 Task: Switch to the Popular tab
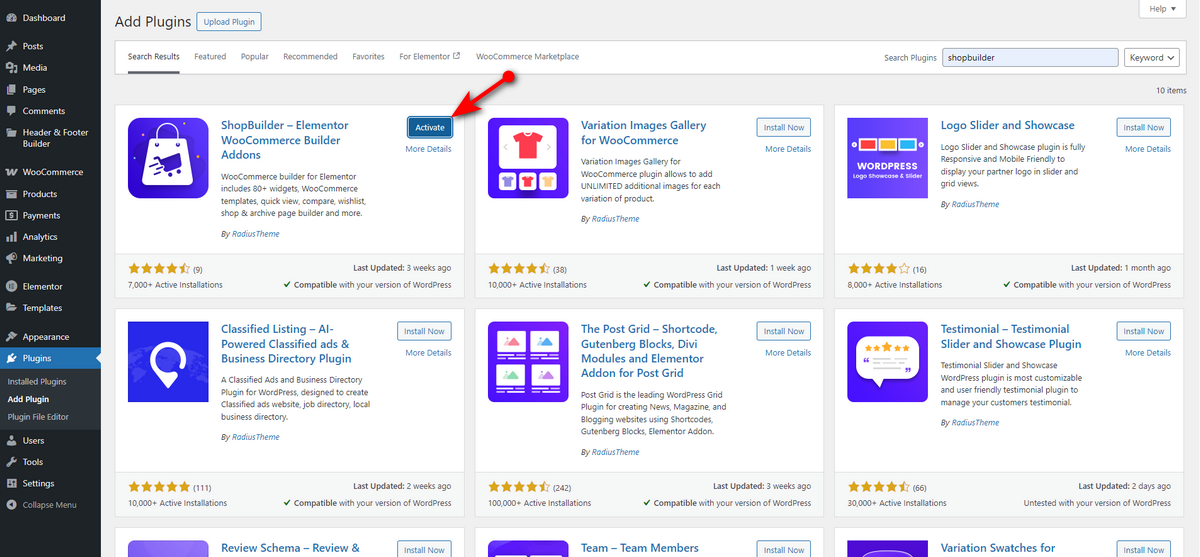(x=255, y=57)
